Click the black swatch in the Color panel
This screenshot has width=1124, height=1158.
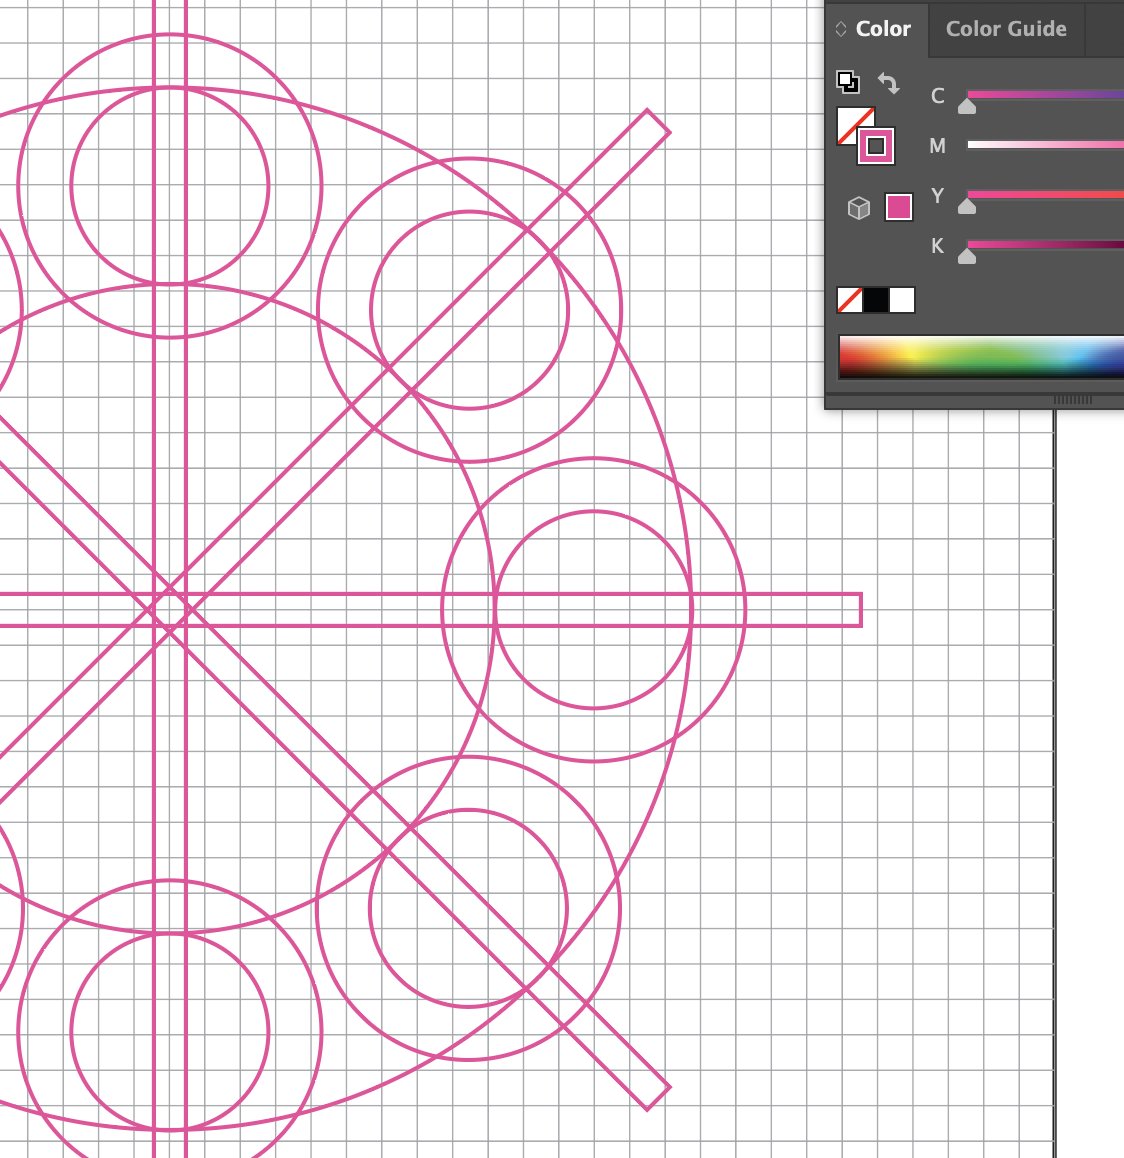876,300
